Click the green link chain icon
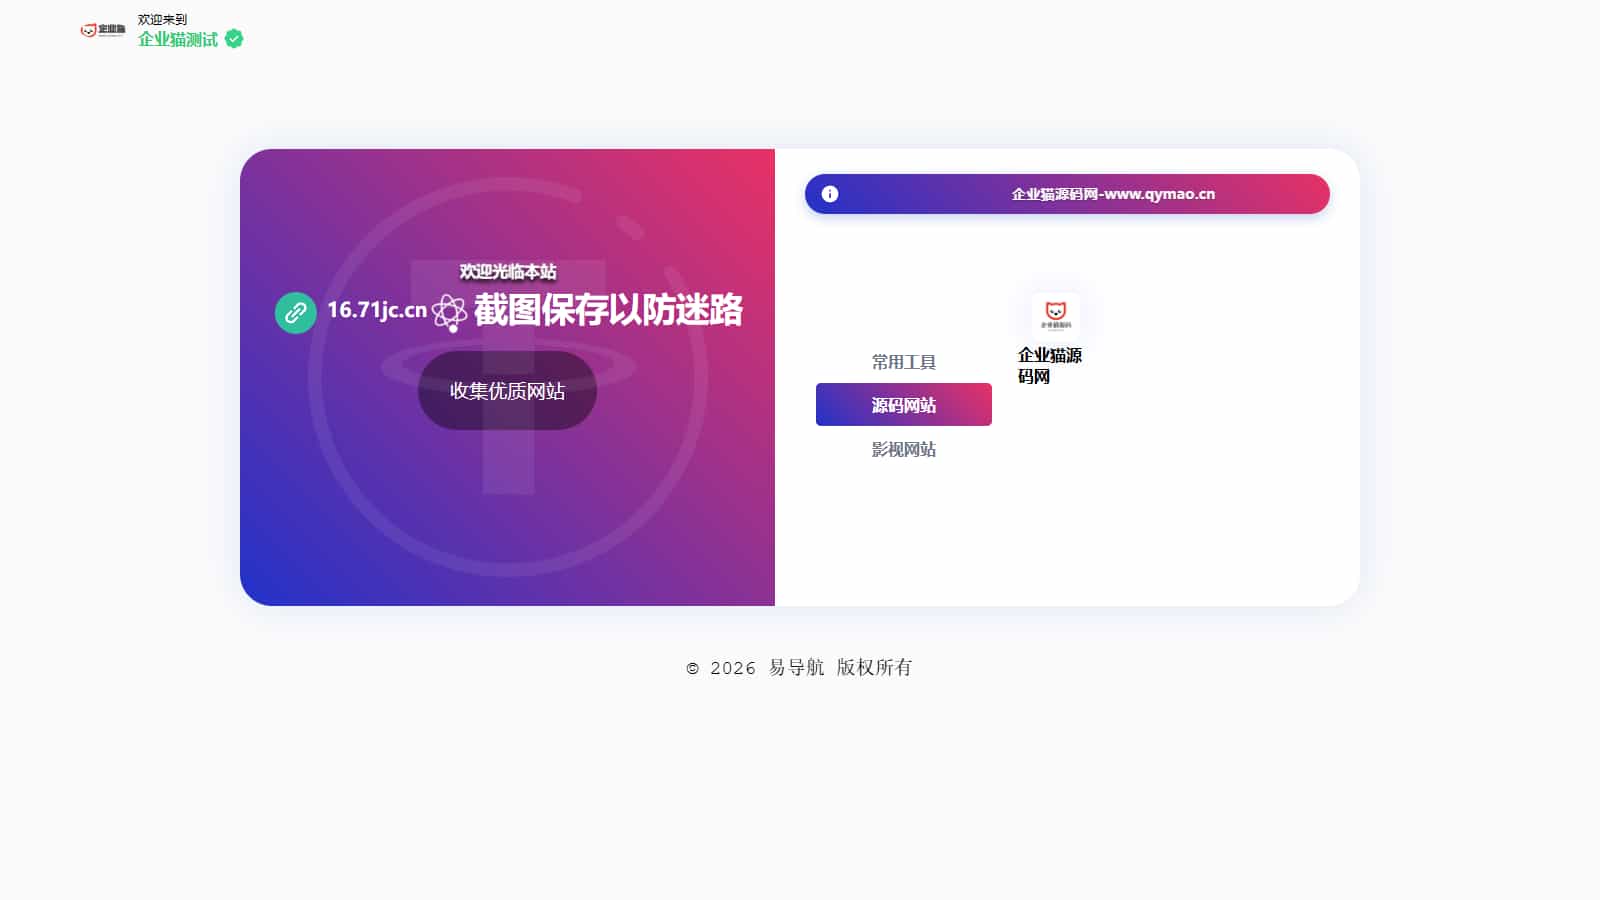 296,313
